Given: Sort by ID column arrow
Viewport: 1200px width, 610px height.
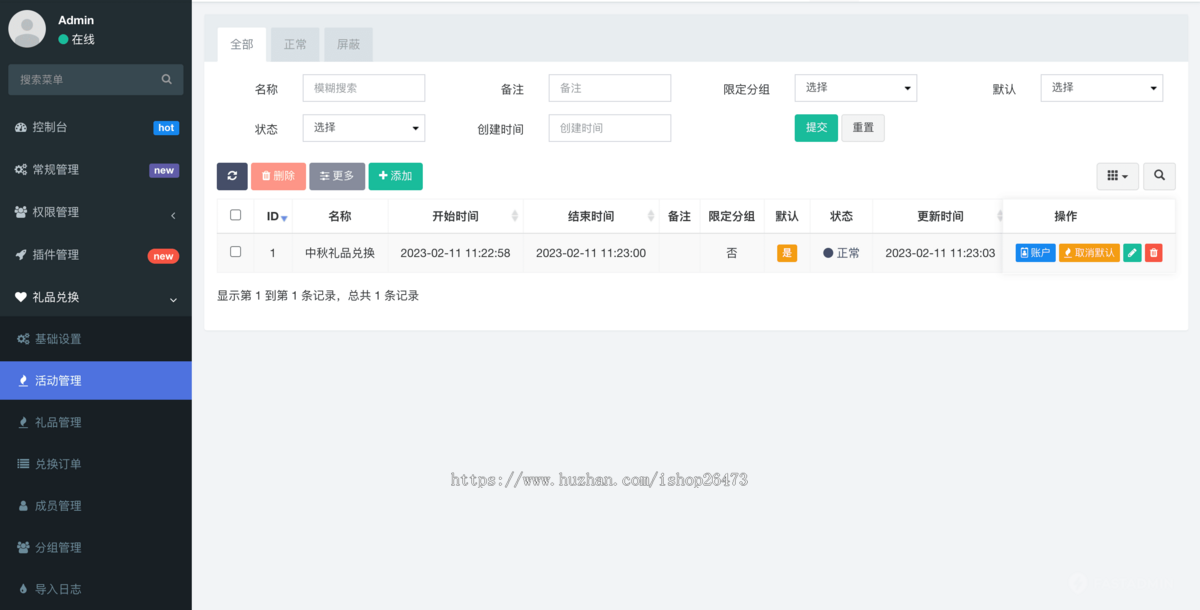Looking at the screenshot, I should pos(284,218).
